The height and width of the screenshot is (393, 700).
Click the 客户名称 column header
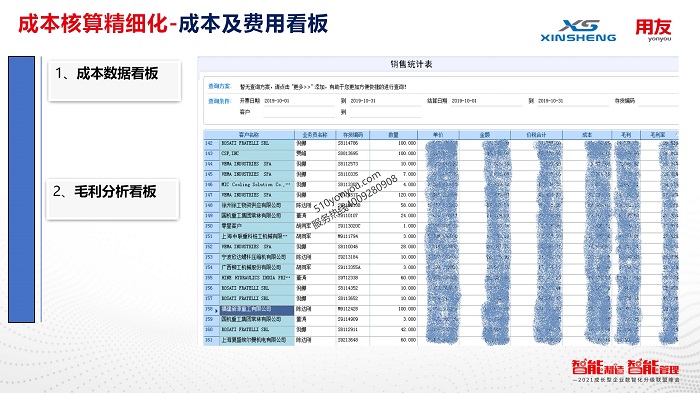tap(249, 134)
